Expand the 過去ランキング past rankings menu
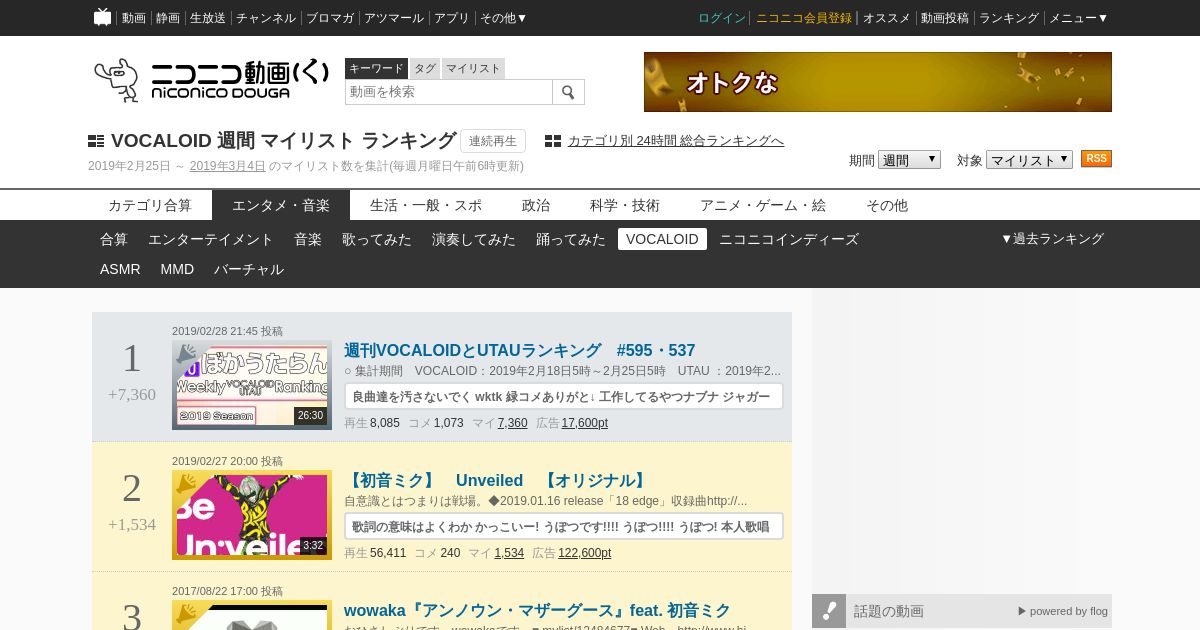This screenshot has height=630, width=1200. click(1052, 239)
